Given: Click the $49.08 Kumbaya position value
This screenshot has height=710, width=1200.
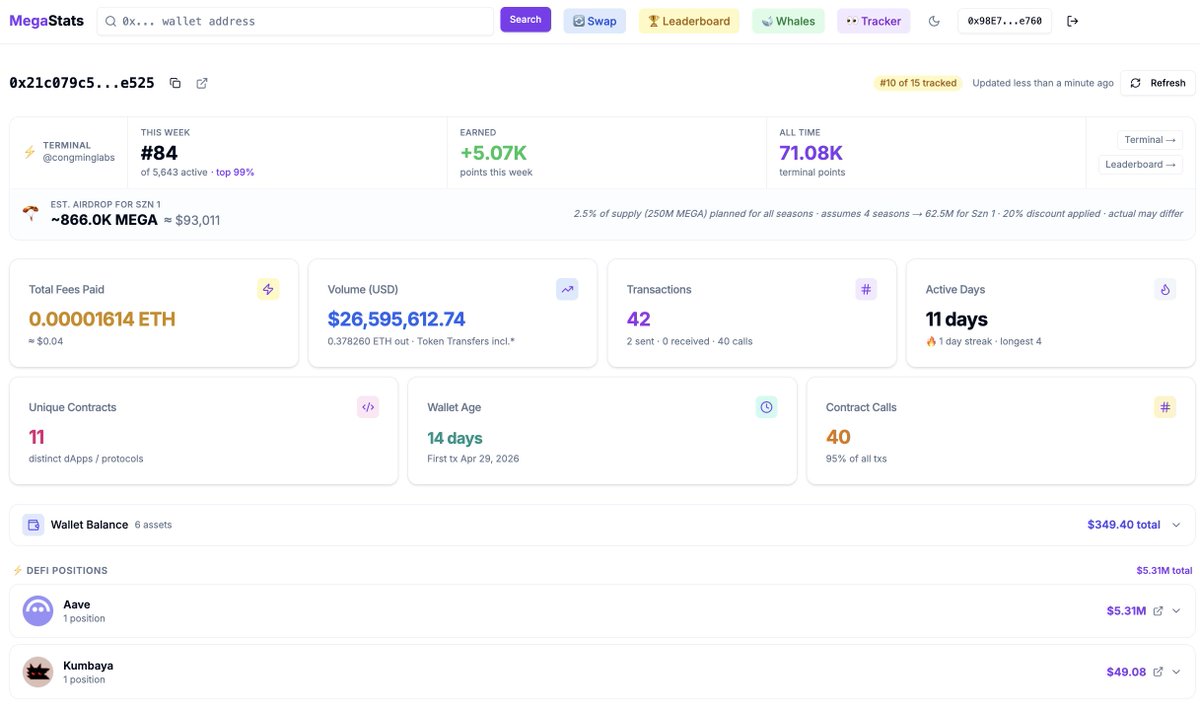Looking at the screenshot, I should 1126,672.
